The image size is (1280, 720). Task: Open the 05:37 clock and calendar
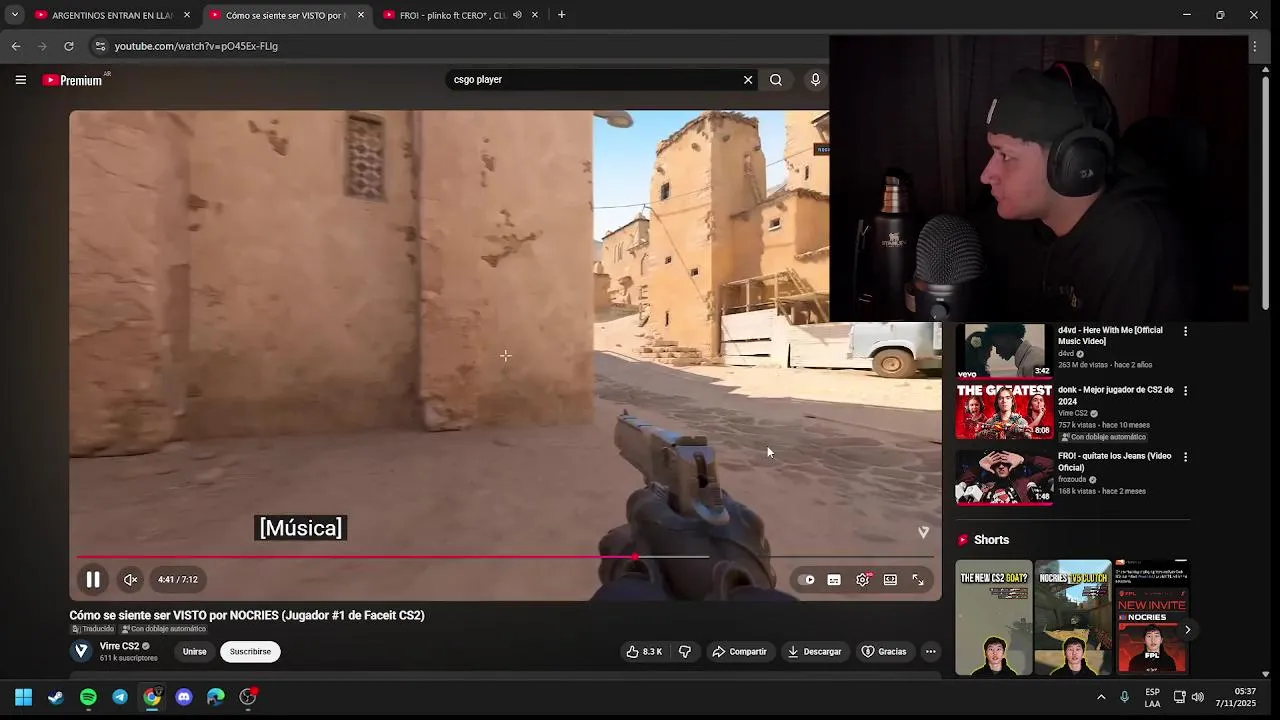click(x=1236, y=697)
